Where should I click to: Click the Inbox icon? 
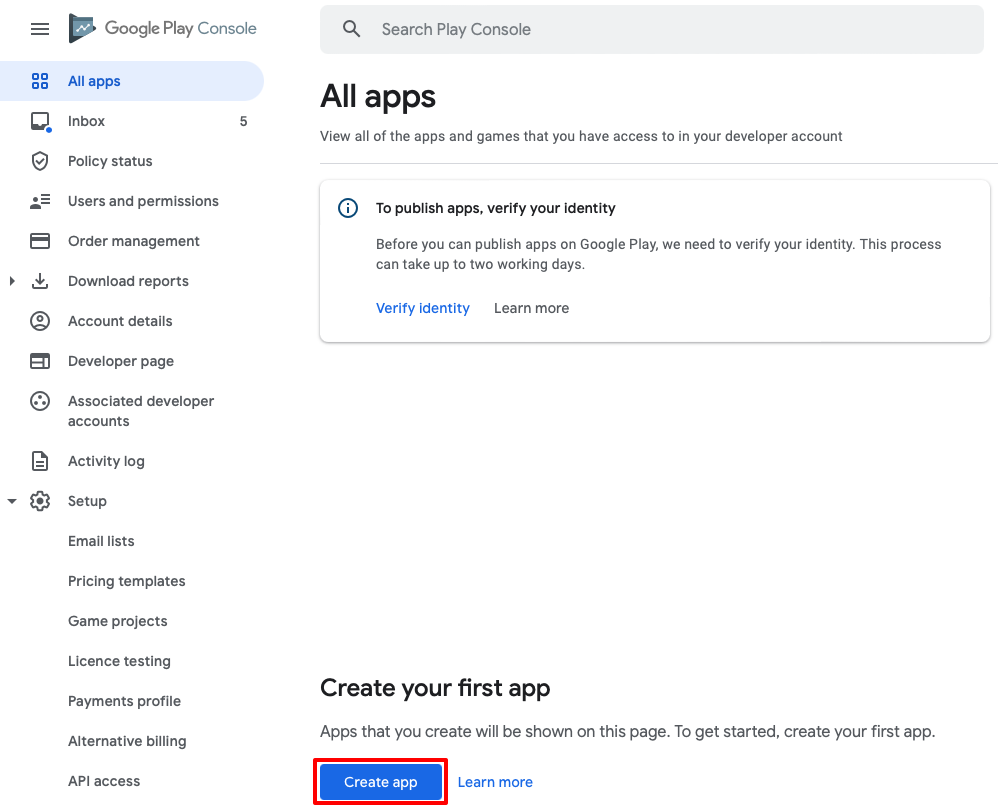[x=40, y=121]
